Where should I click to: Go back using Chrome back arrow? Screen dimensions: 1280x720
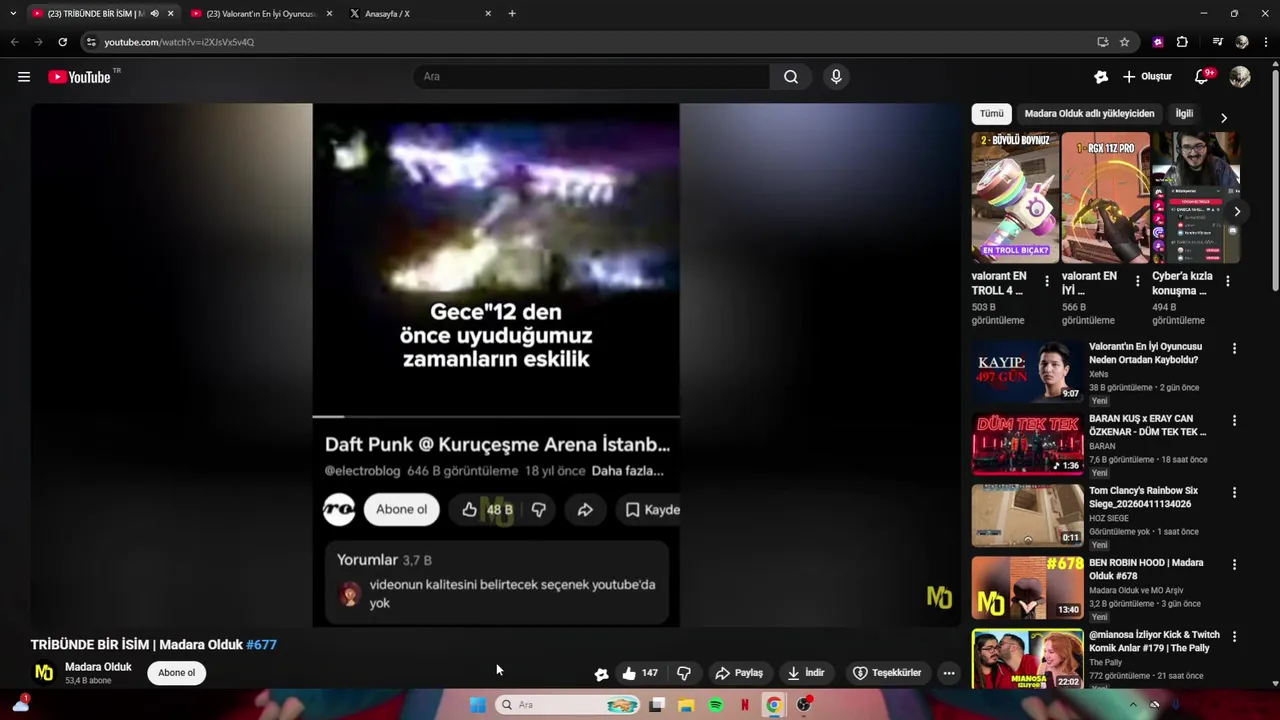click(x=14, y=42)
